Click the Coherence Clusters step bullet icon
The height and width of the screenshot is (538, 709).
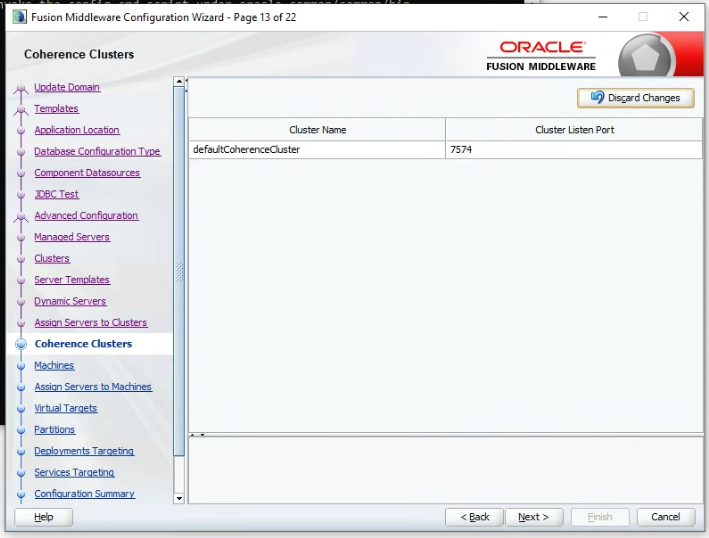21,344
